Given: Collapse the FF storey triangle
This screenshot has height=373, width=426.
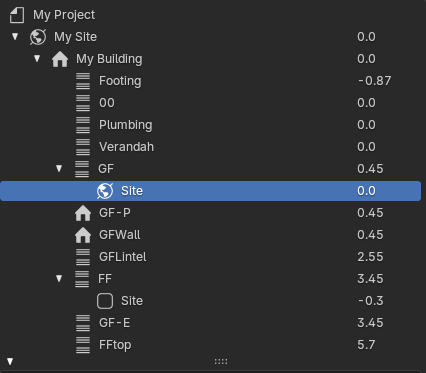Looking at the screenshot, I should tap(59, 278).
